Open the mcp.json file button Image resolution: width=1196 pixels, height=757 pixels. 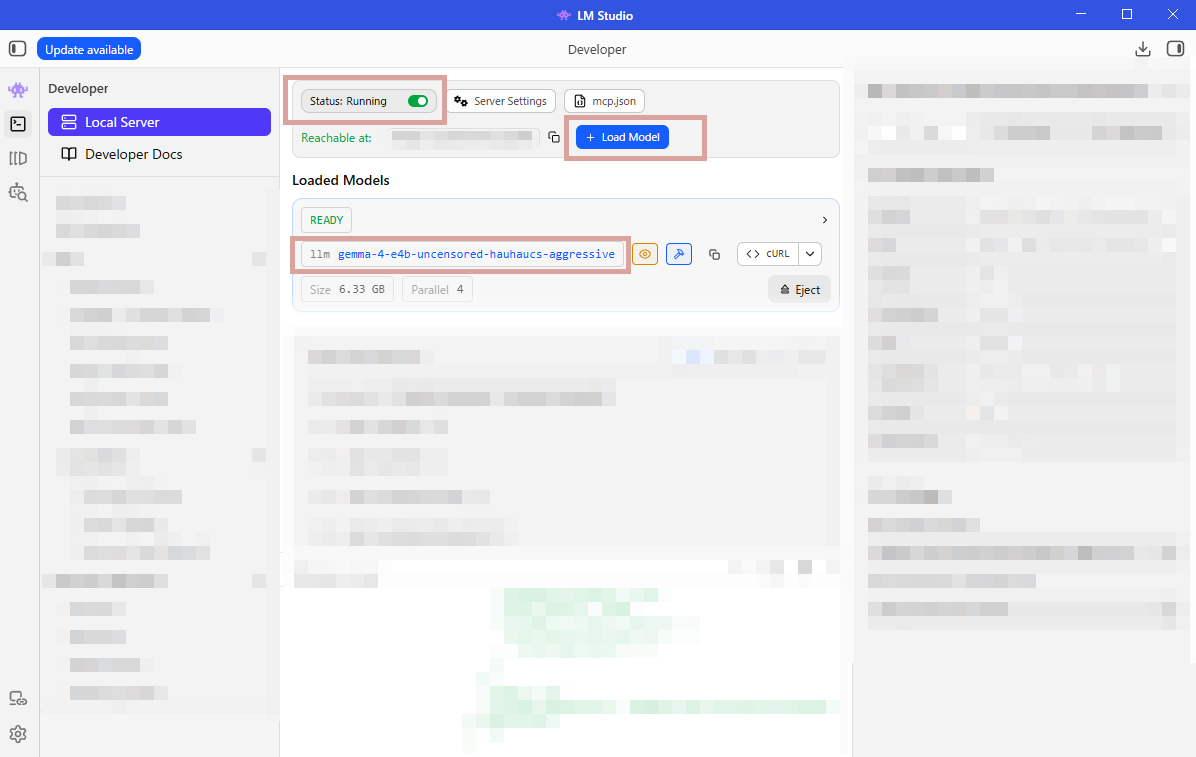pyautogui.click(x=605, y=101)
